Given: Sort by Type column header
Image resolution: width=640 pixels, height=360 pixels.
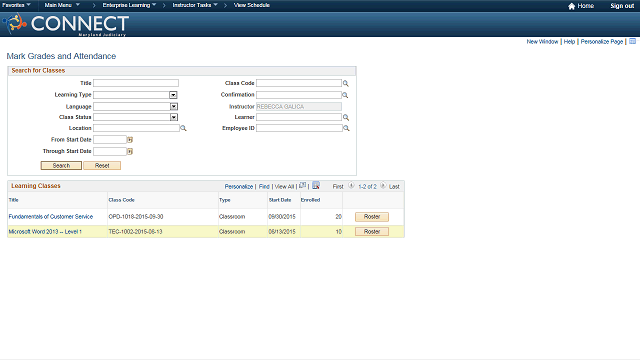Looking at the screenshot, I should point(224,200).
